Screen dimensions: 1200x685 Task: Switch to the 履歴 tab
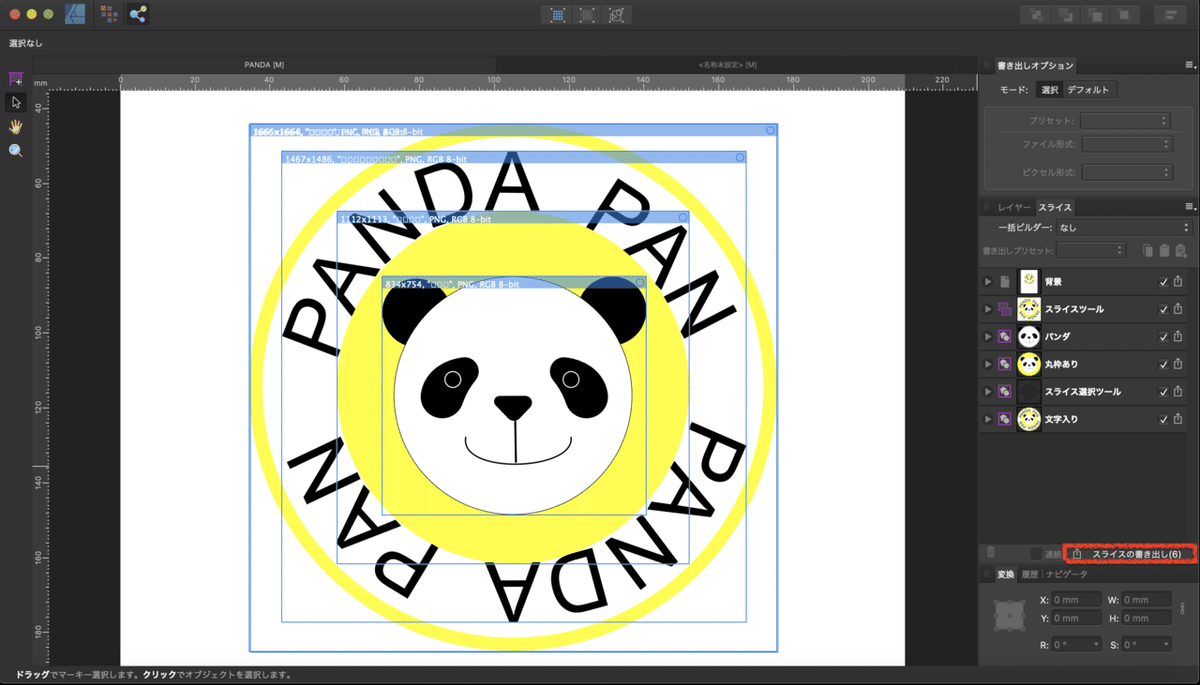tap(1029, 574)
